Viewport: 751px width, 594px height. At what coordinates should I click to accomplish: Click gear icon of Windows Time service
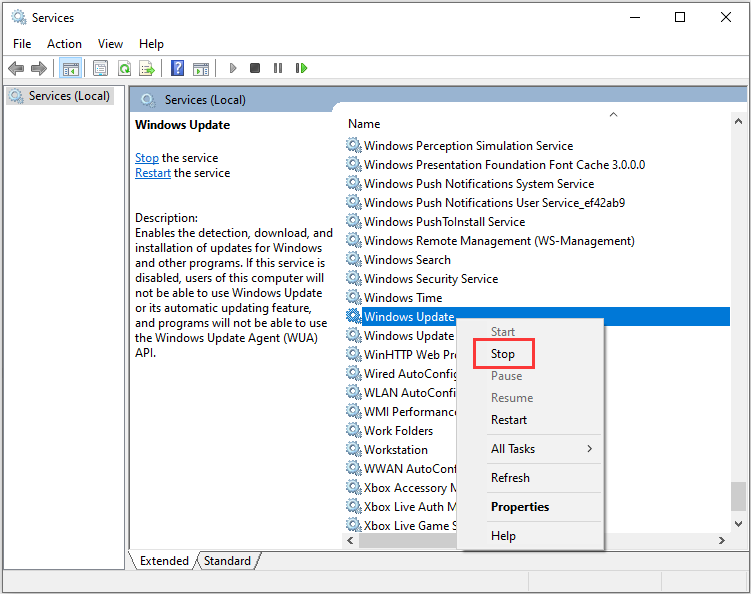point(353,297)
